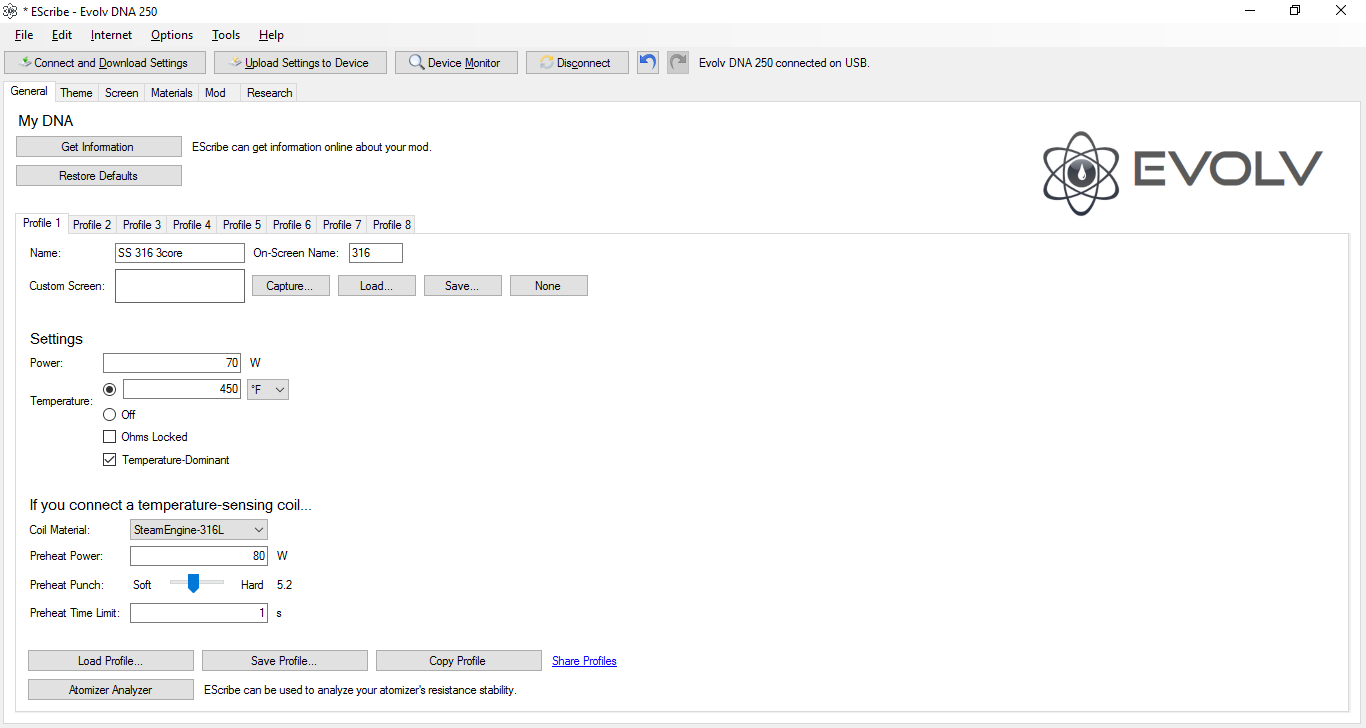Click Connect and Download Settings icon button
This screenshot has height=728, width=1366.
point(104,63)
